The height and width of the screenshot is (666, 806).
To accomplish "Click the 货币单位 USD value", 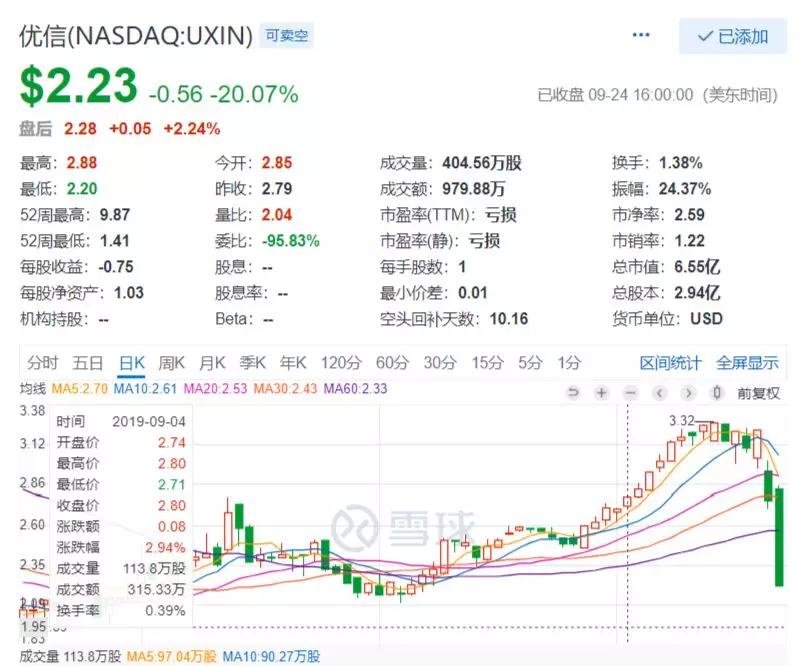I will click(x=706, y=319).
